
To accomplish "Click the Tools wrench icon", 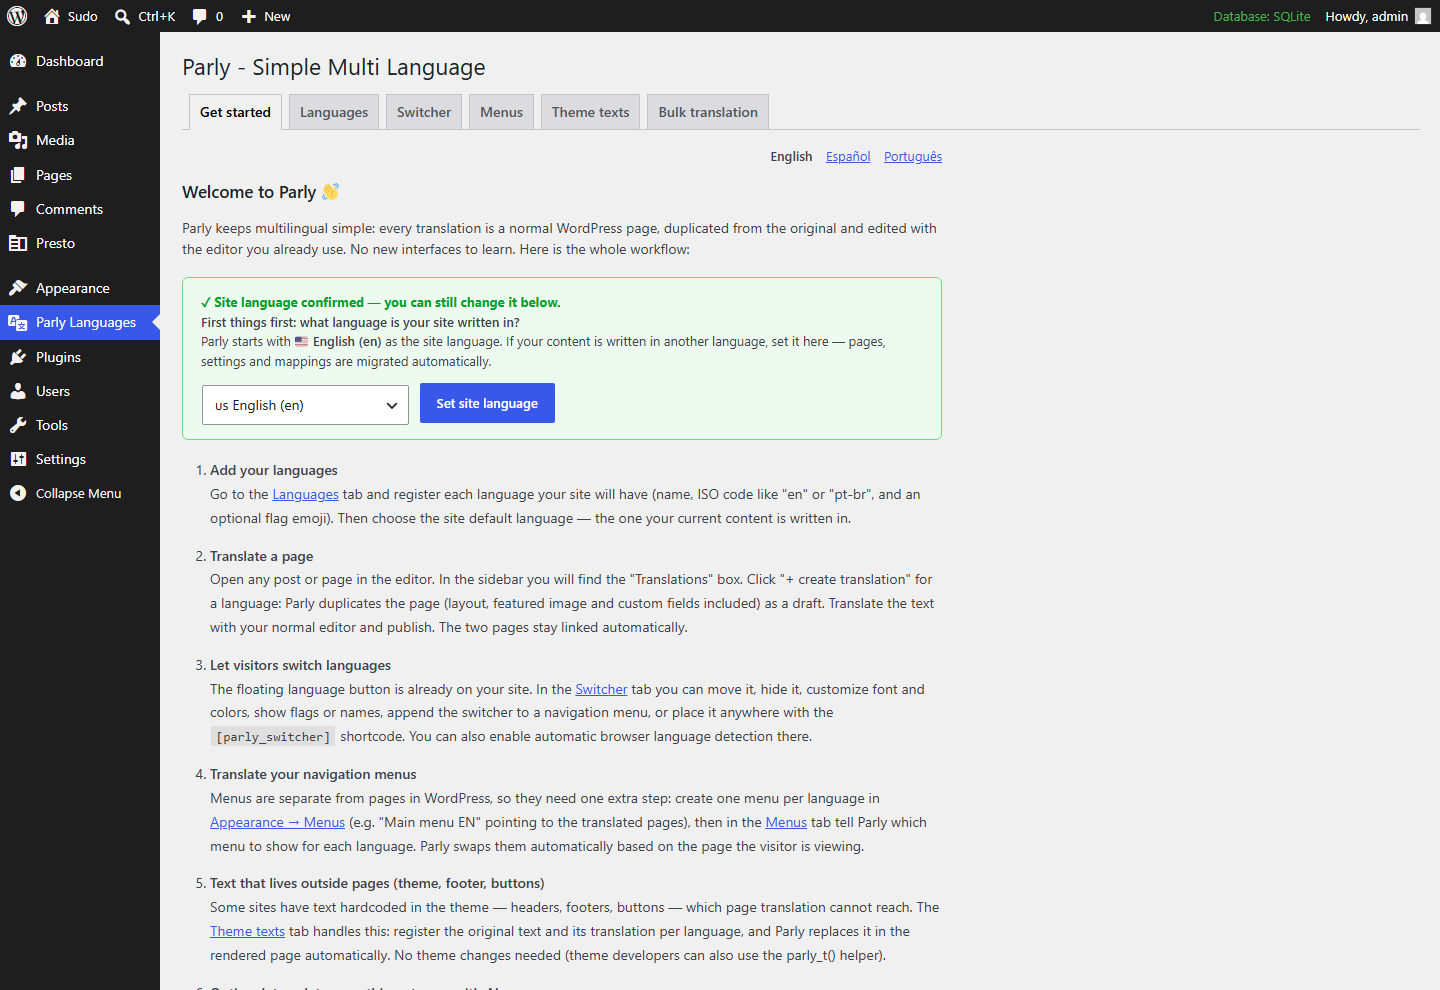I will (x=18, y=425).
